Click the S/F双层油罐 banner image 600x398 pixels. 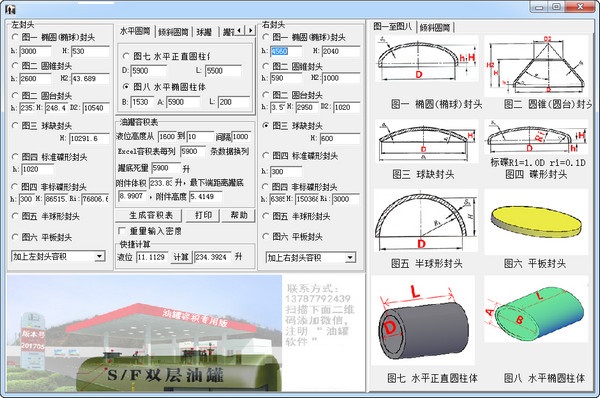[x=144, y=333]
